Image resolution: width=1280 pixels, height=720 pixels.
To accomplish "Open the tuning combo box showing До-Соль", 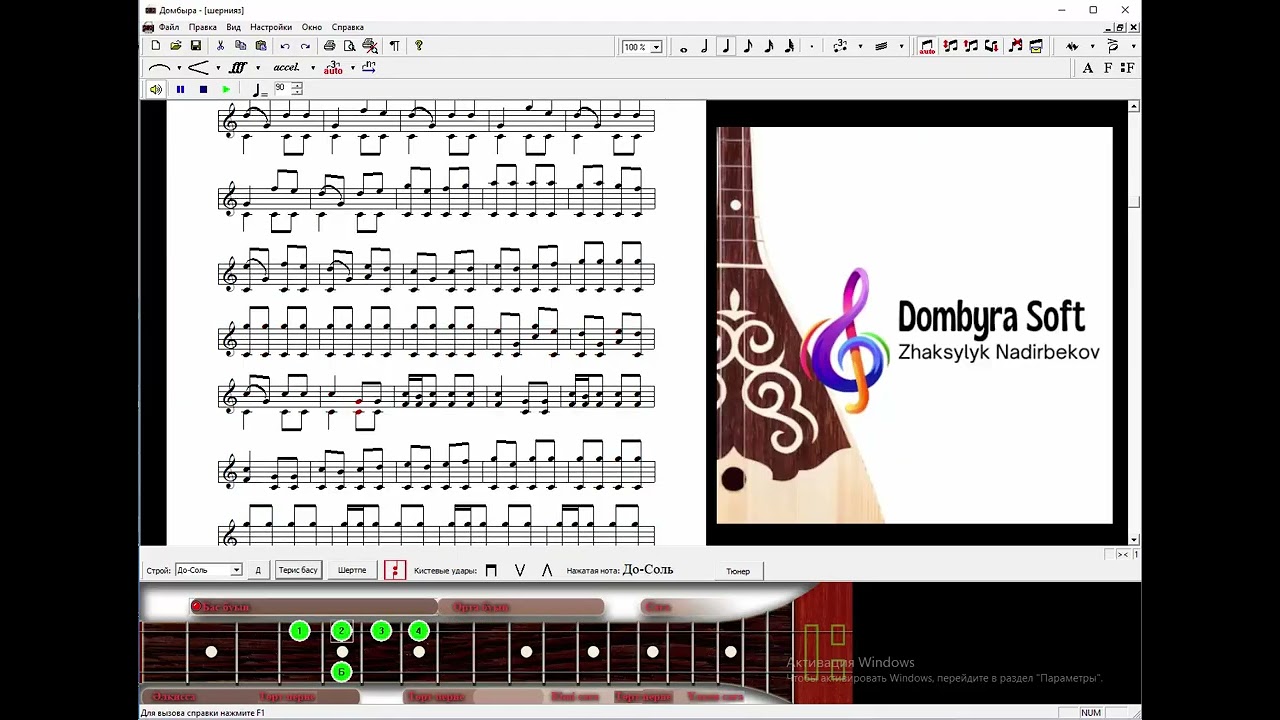I will point(208,570).
